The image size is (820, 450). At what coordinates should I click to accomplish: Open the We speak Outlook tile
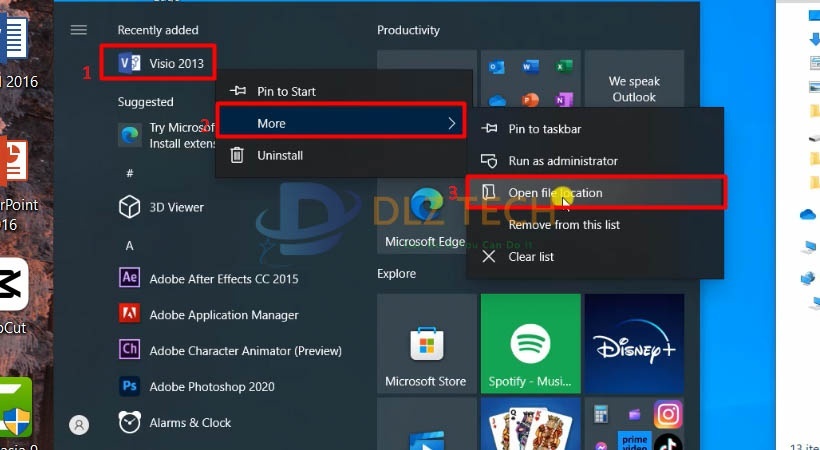(x=634, y=78)
